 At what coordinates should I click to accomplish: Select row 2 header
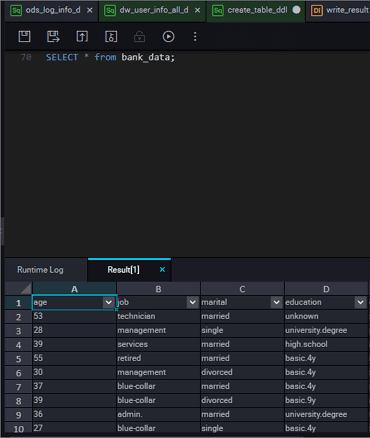[19, 317]
